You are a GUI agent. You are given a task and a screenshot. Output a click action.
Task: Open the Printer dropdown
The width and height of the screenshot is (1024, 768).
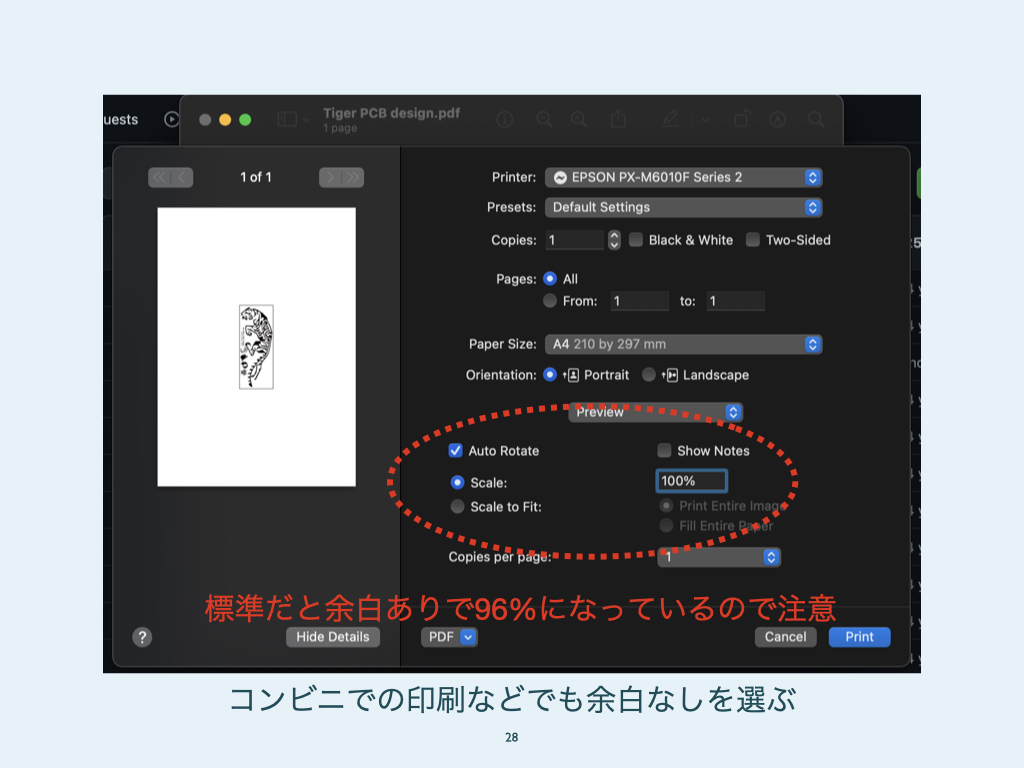click(x=684, y=177)
